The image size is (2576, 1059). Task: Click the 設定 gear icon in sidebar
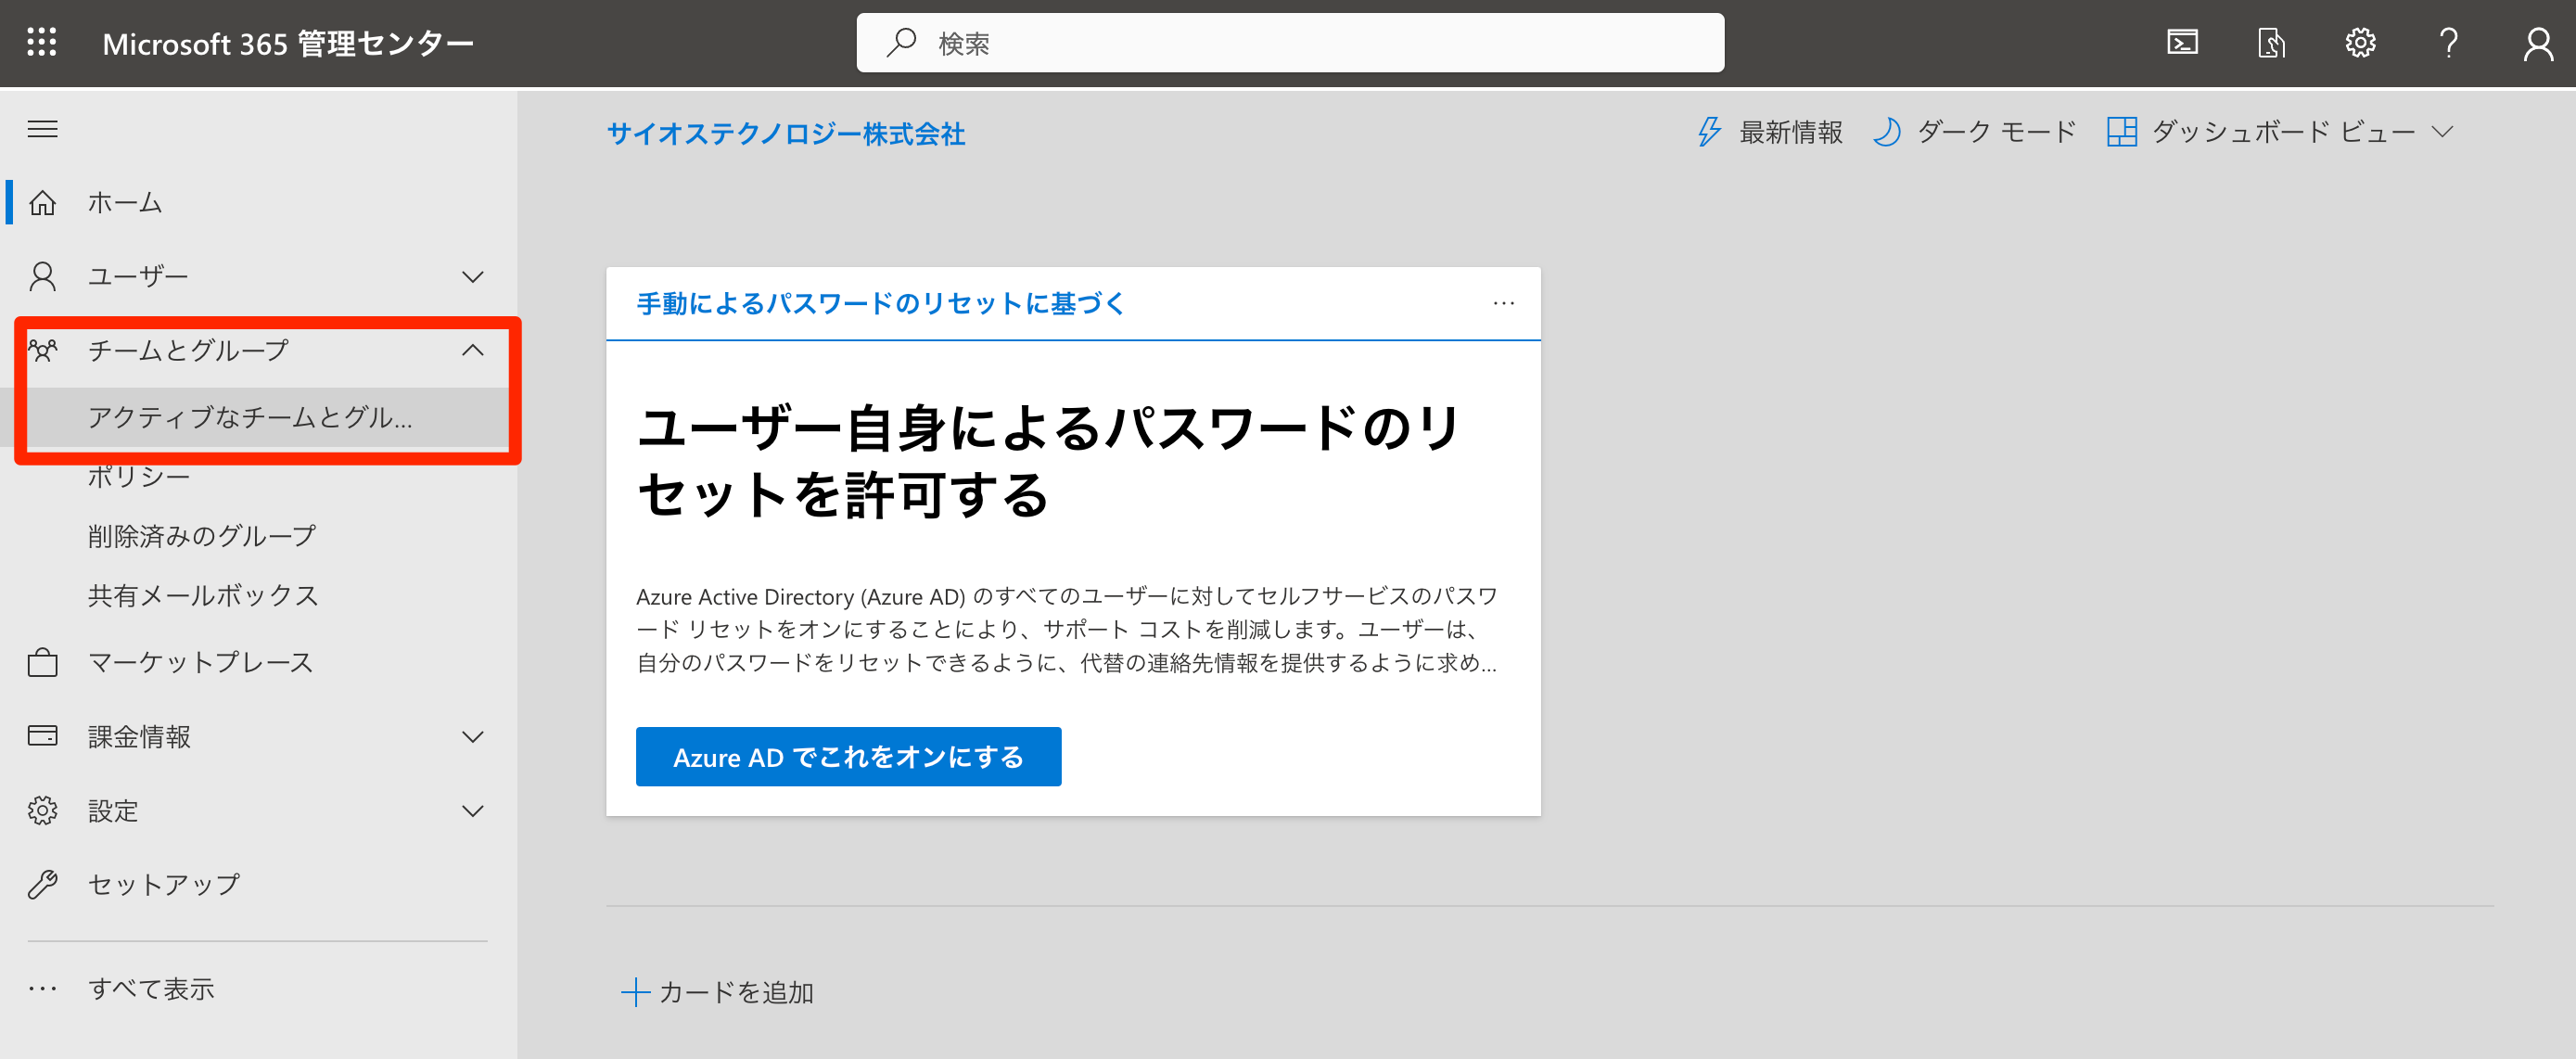(42, 810)
